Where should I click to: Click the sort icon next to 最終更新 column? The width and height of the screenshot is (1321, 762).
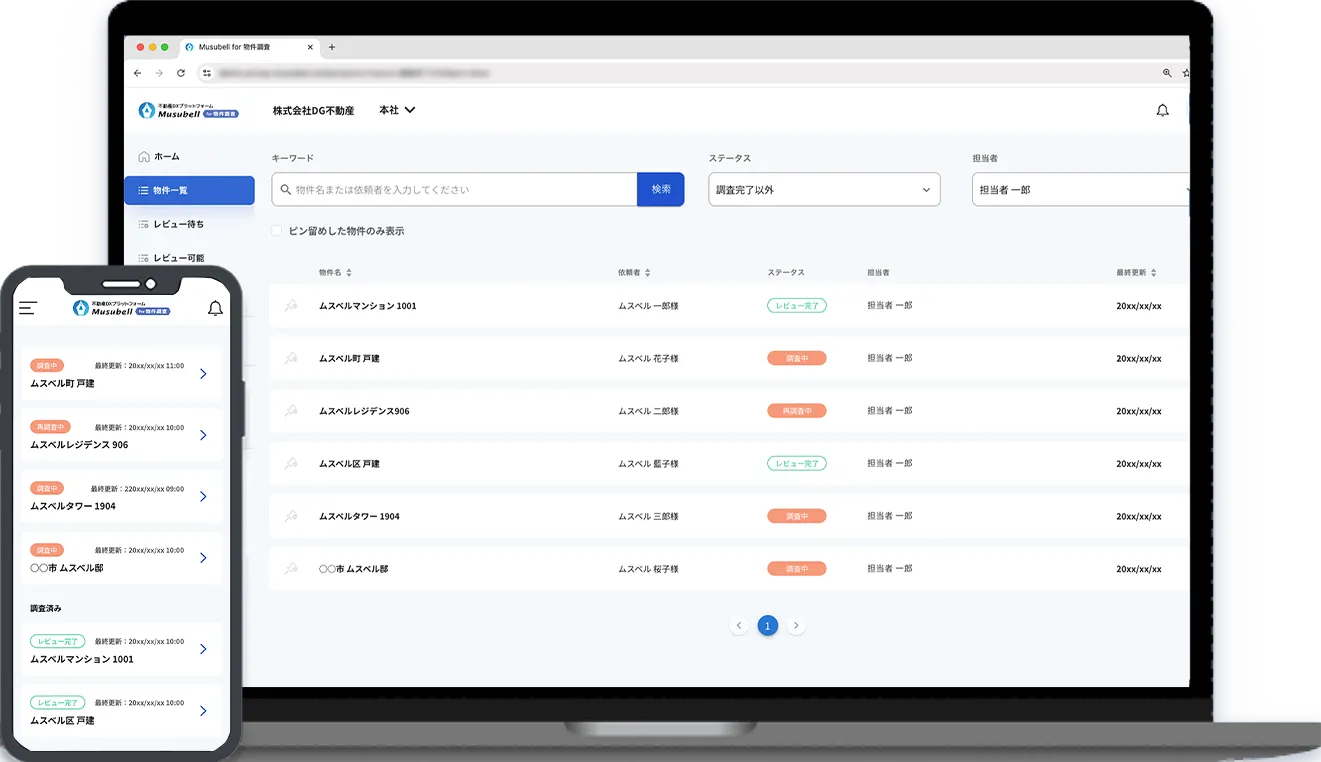point(1154,271)
